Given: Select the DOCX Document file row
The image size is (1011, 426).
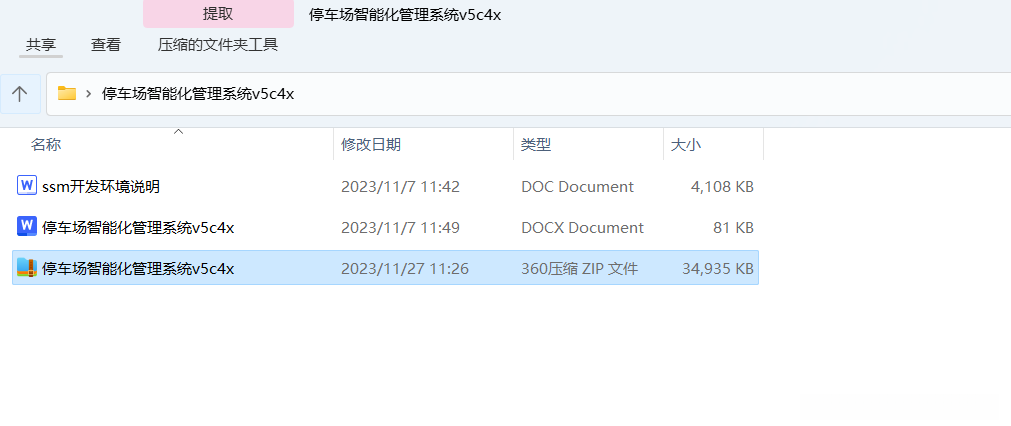Looking at the screenshot, I should tap(386, 227).
